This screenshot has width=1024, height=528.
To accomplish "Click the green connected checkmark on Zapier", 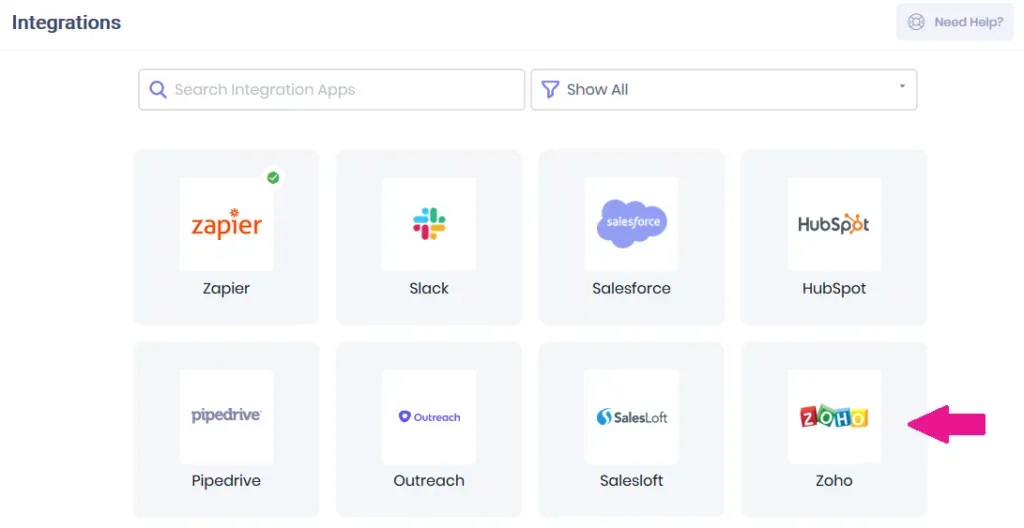I will click(273, 177).
